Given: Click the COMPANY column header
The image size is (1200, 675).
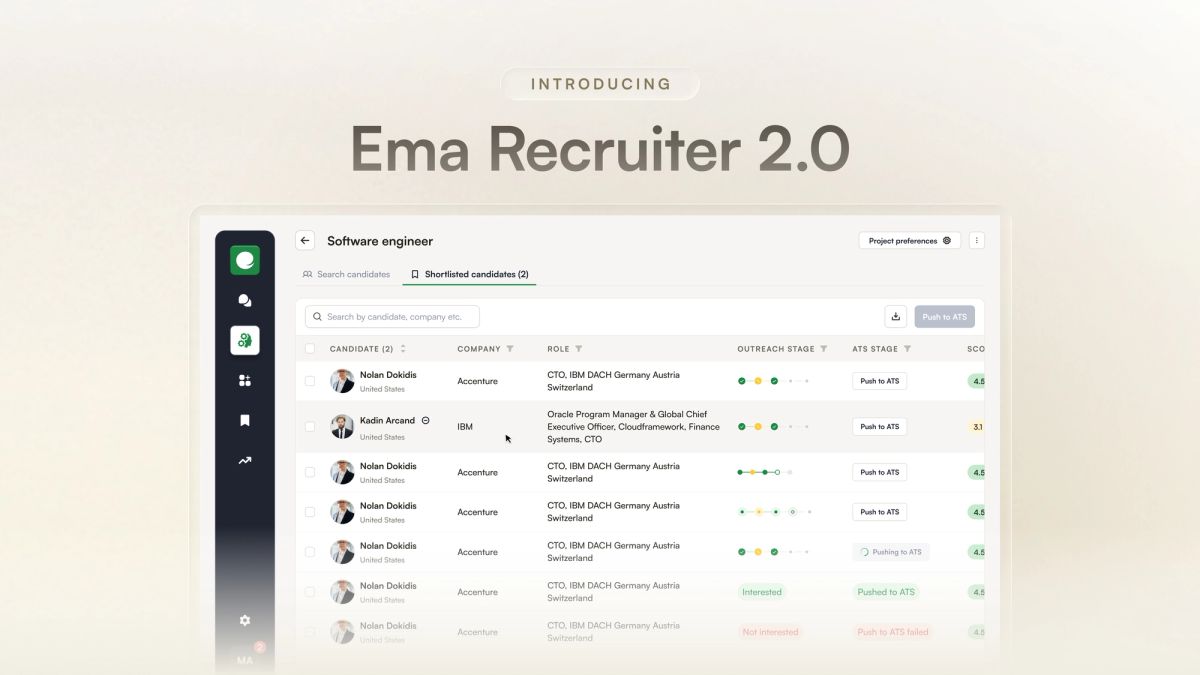Looking at the screenshot, I should tap(479, 349).
